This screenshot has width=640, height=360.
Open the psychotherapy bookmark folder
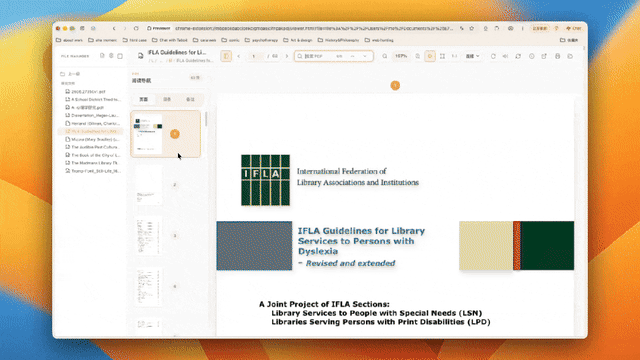(261, 40)
